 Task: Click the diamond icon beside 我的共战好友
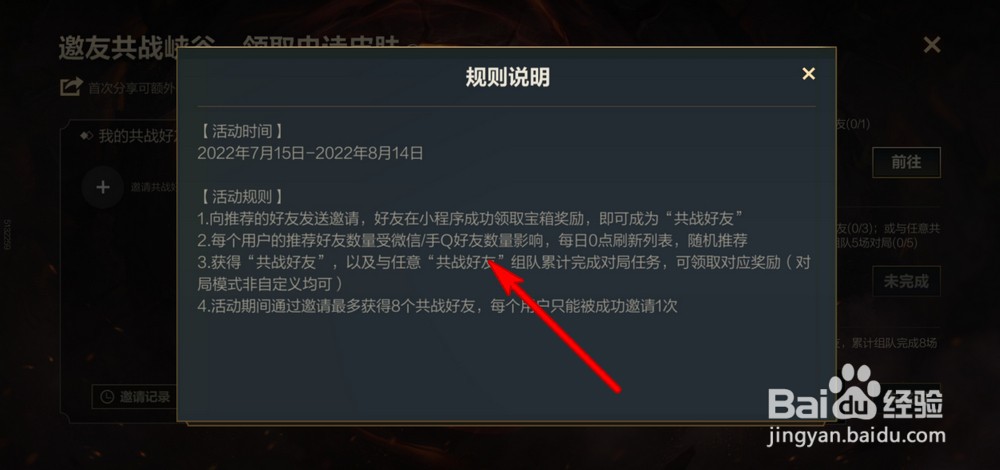point(87,136)
